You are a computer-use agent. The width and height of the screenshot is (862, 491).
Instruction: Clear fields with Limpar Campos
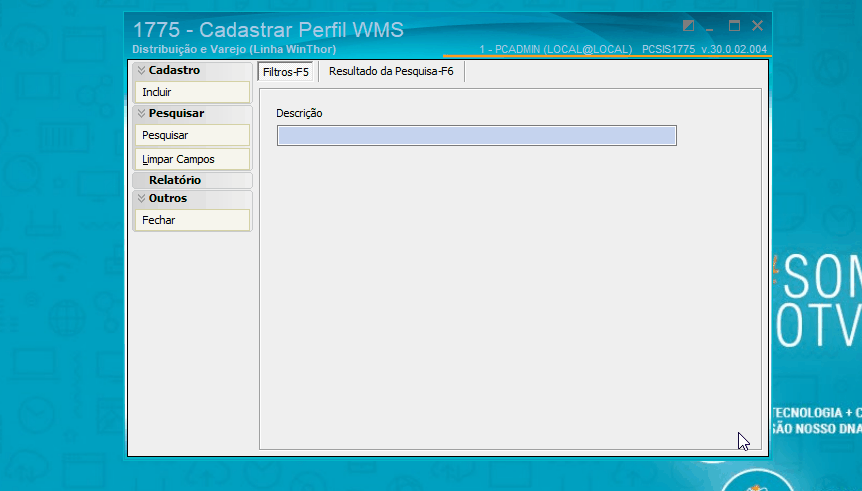192,159
